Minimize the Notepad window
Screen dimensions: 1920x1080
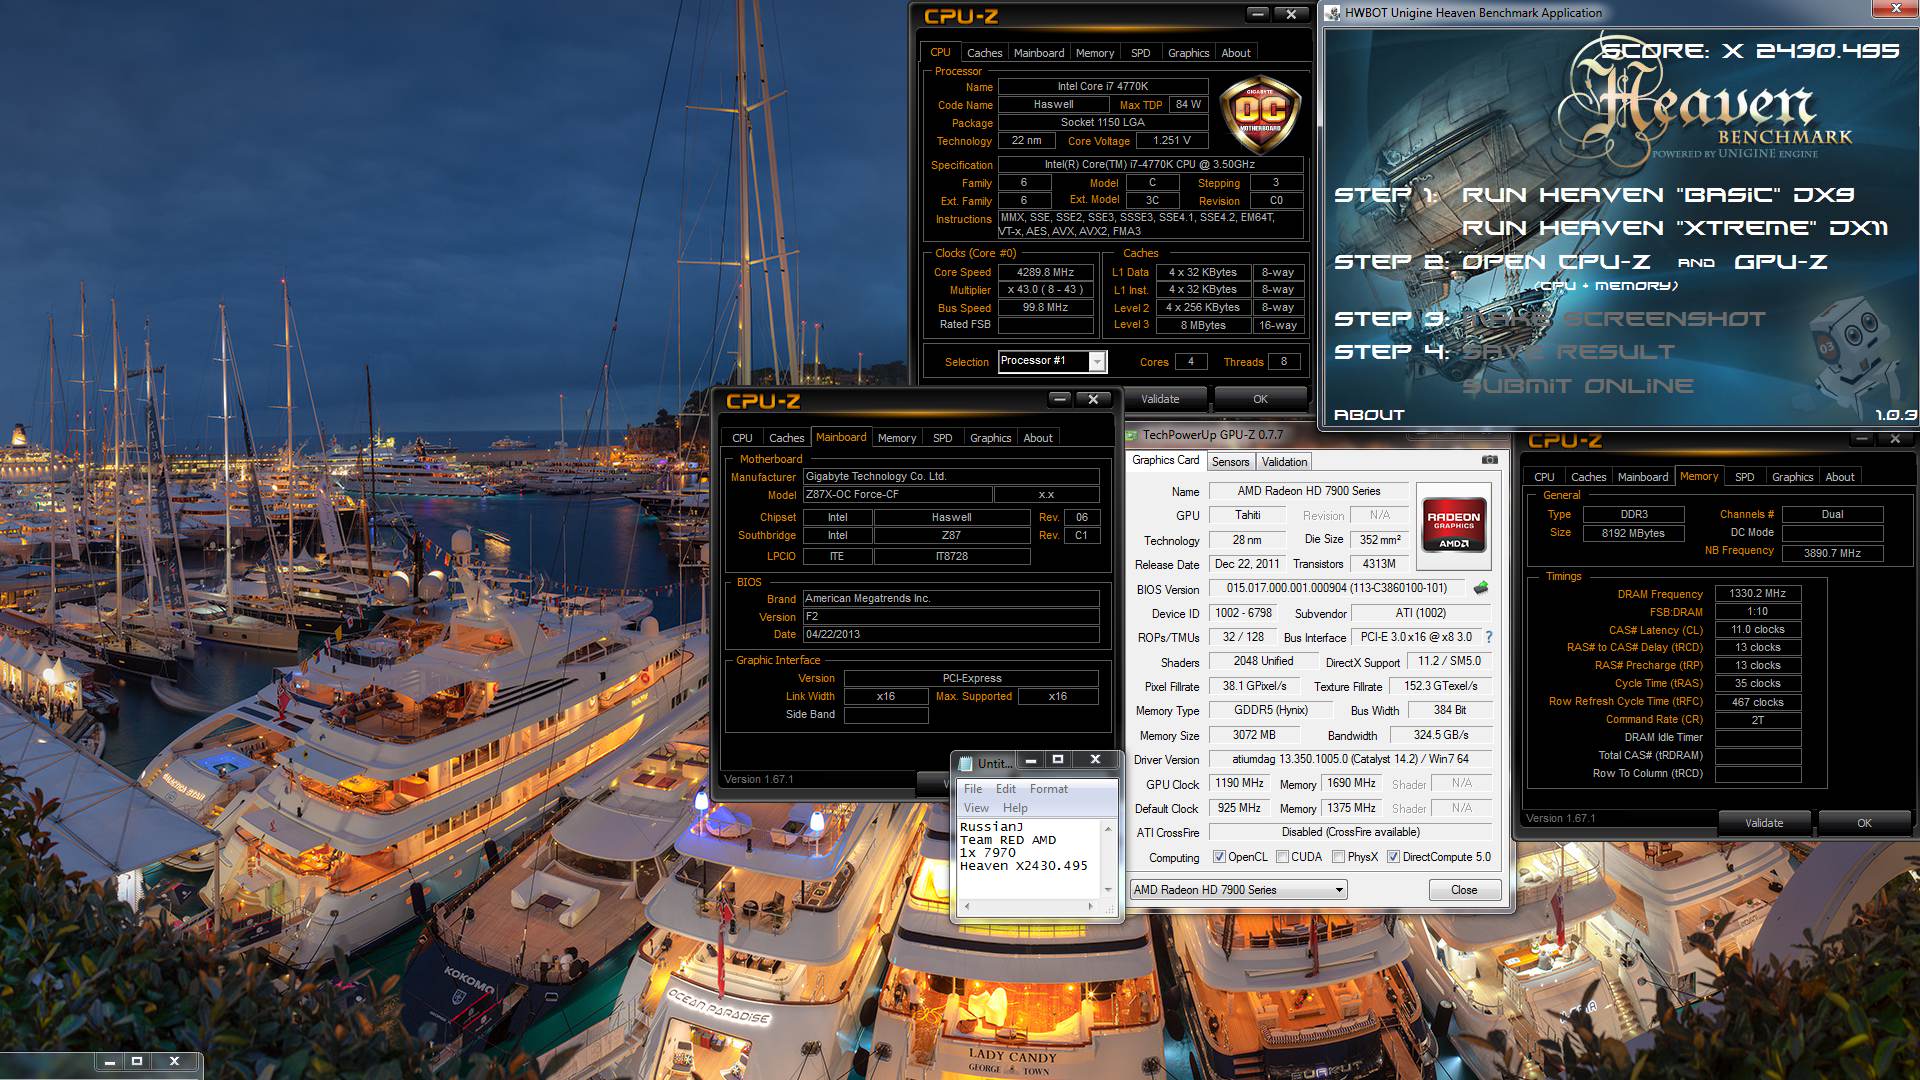tap(1030, 761)
